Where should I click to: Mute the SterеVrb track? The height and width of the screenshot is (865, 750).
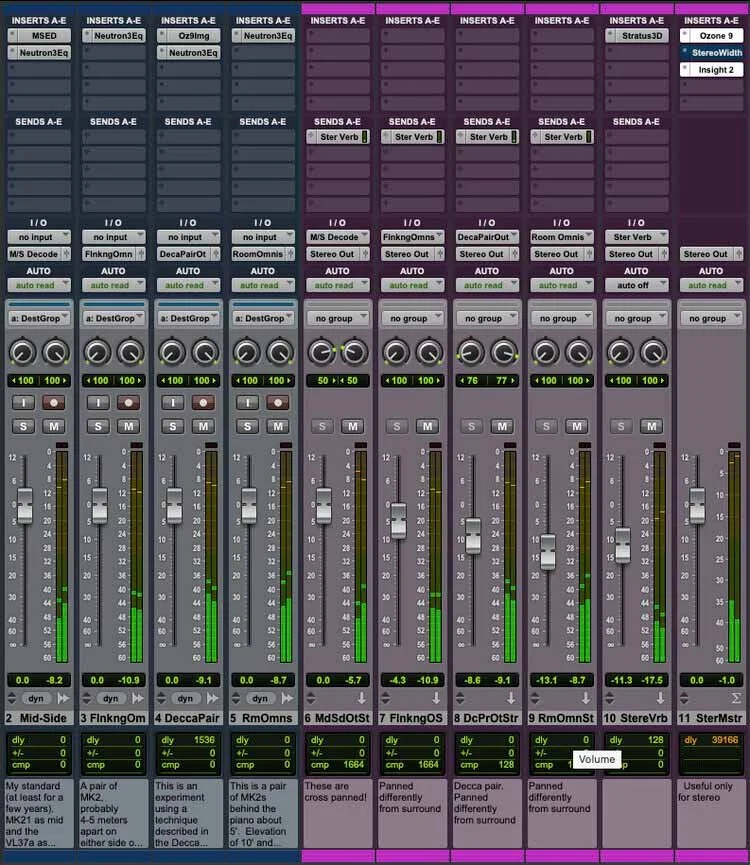point(652,426)
